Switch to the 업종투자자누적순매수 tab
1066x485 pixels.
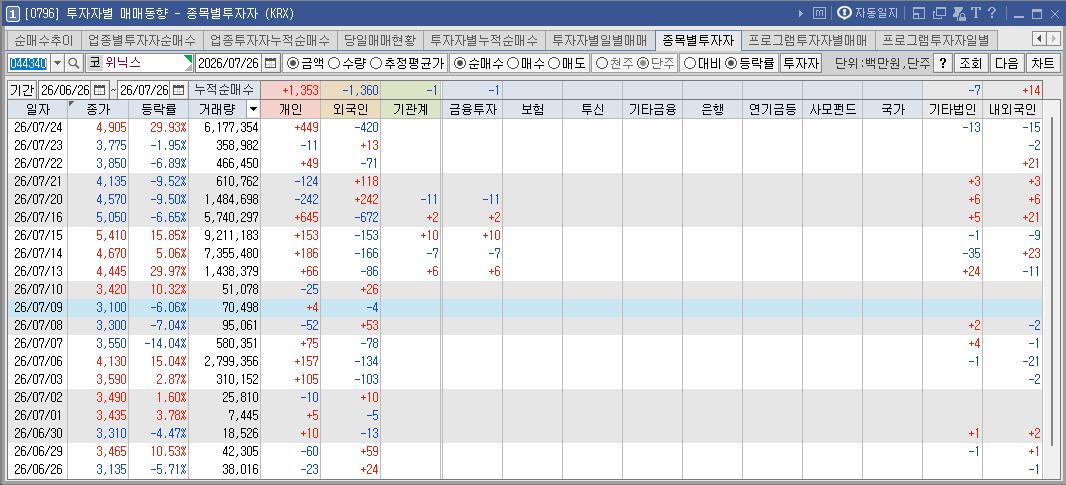[270, 40]
